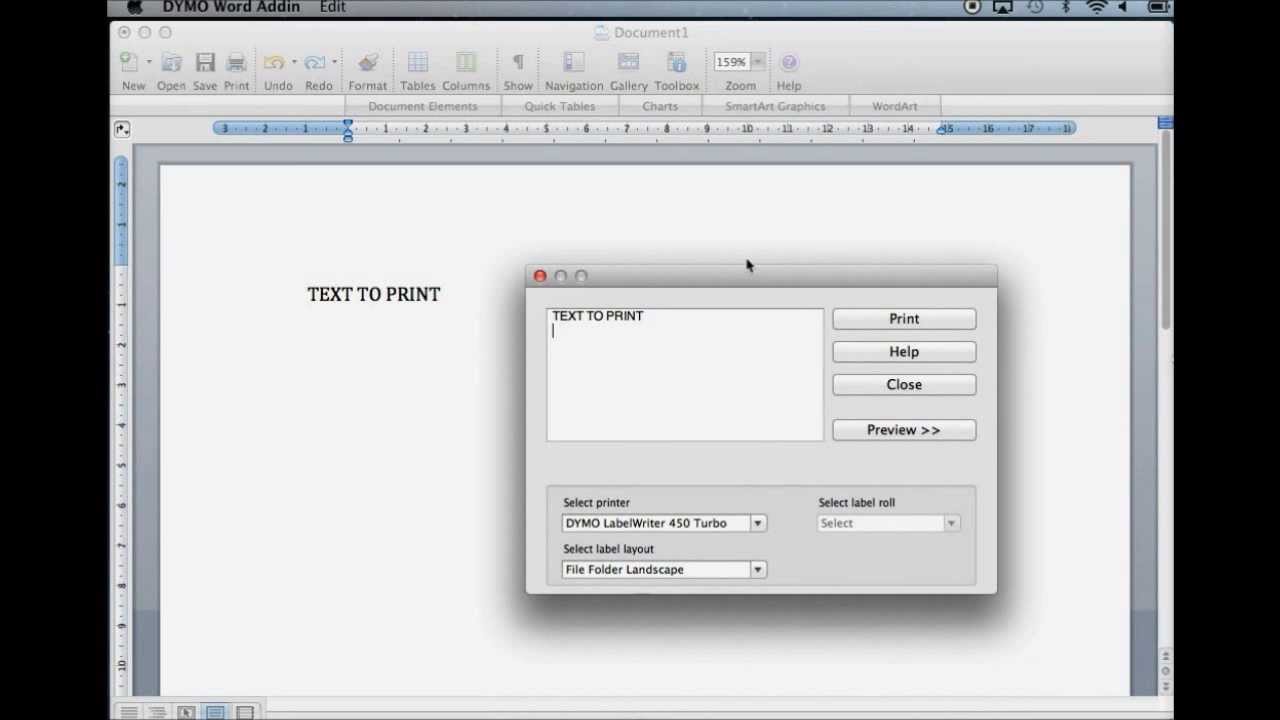Click the document title proxy icon
Screen dimensions: 1280x720
tap(602, 33)
